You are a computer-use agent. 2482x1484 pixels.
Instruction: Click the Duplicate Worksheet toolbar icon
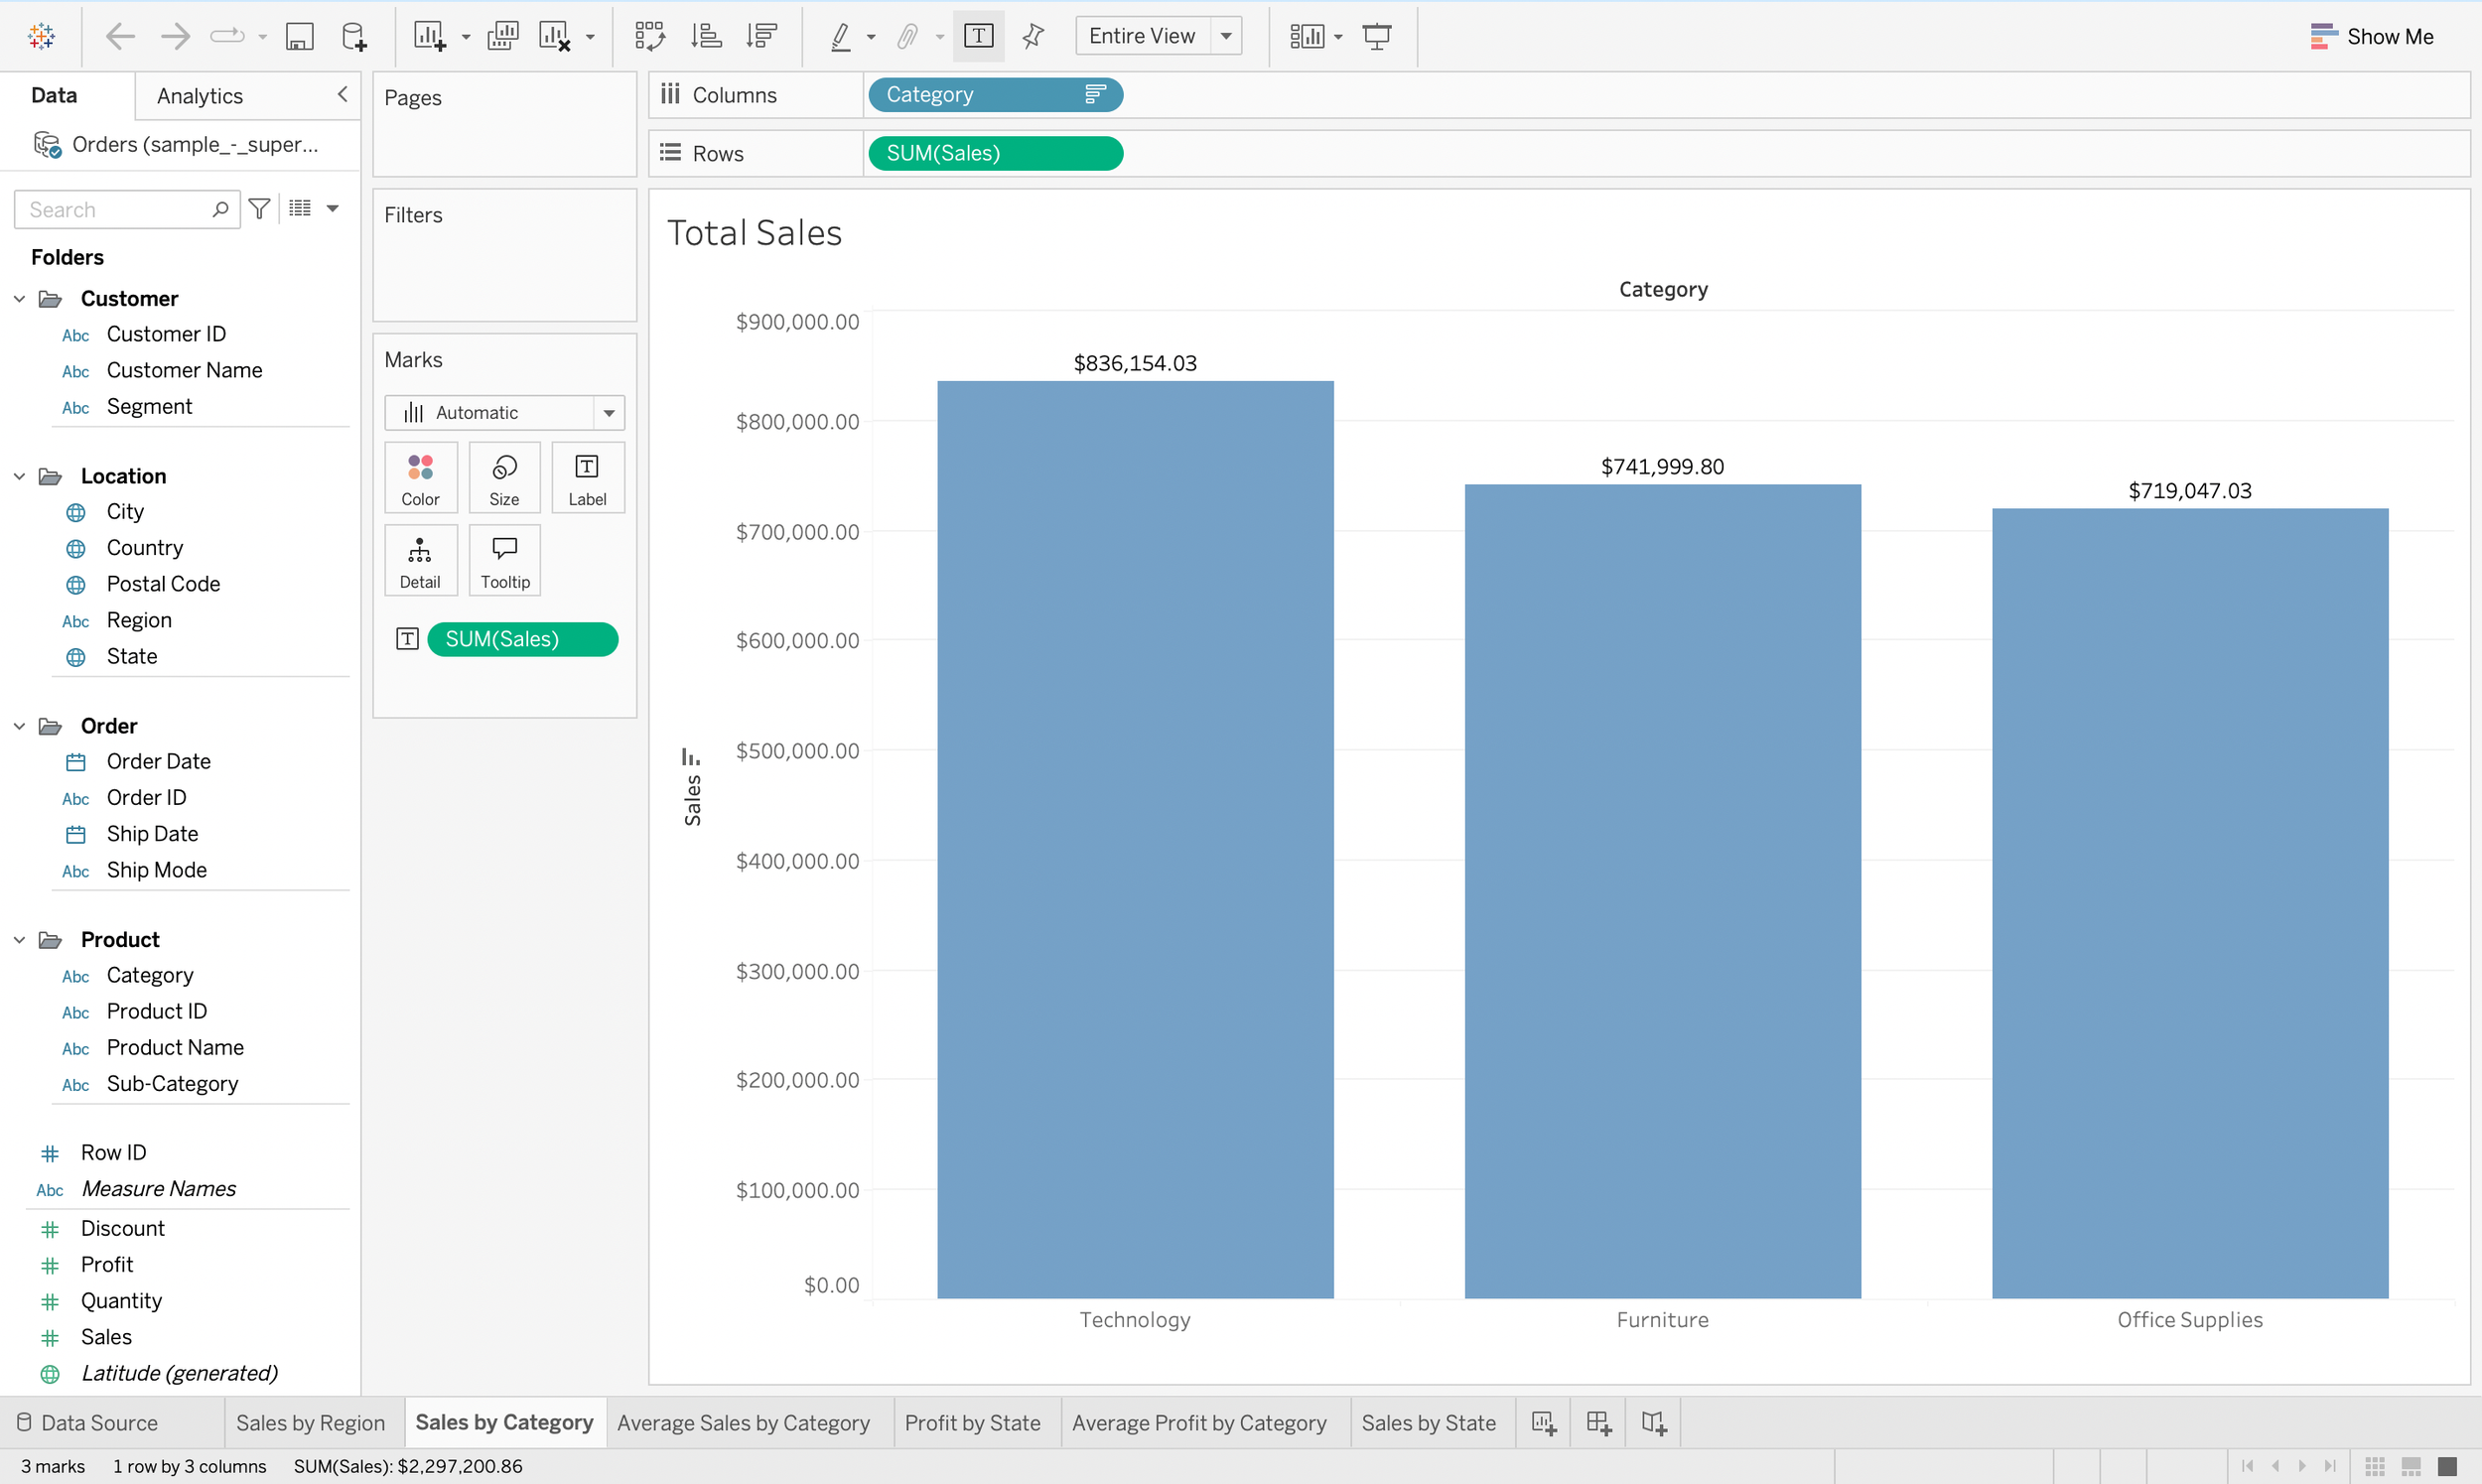tap(502, 37)
